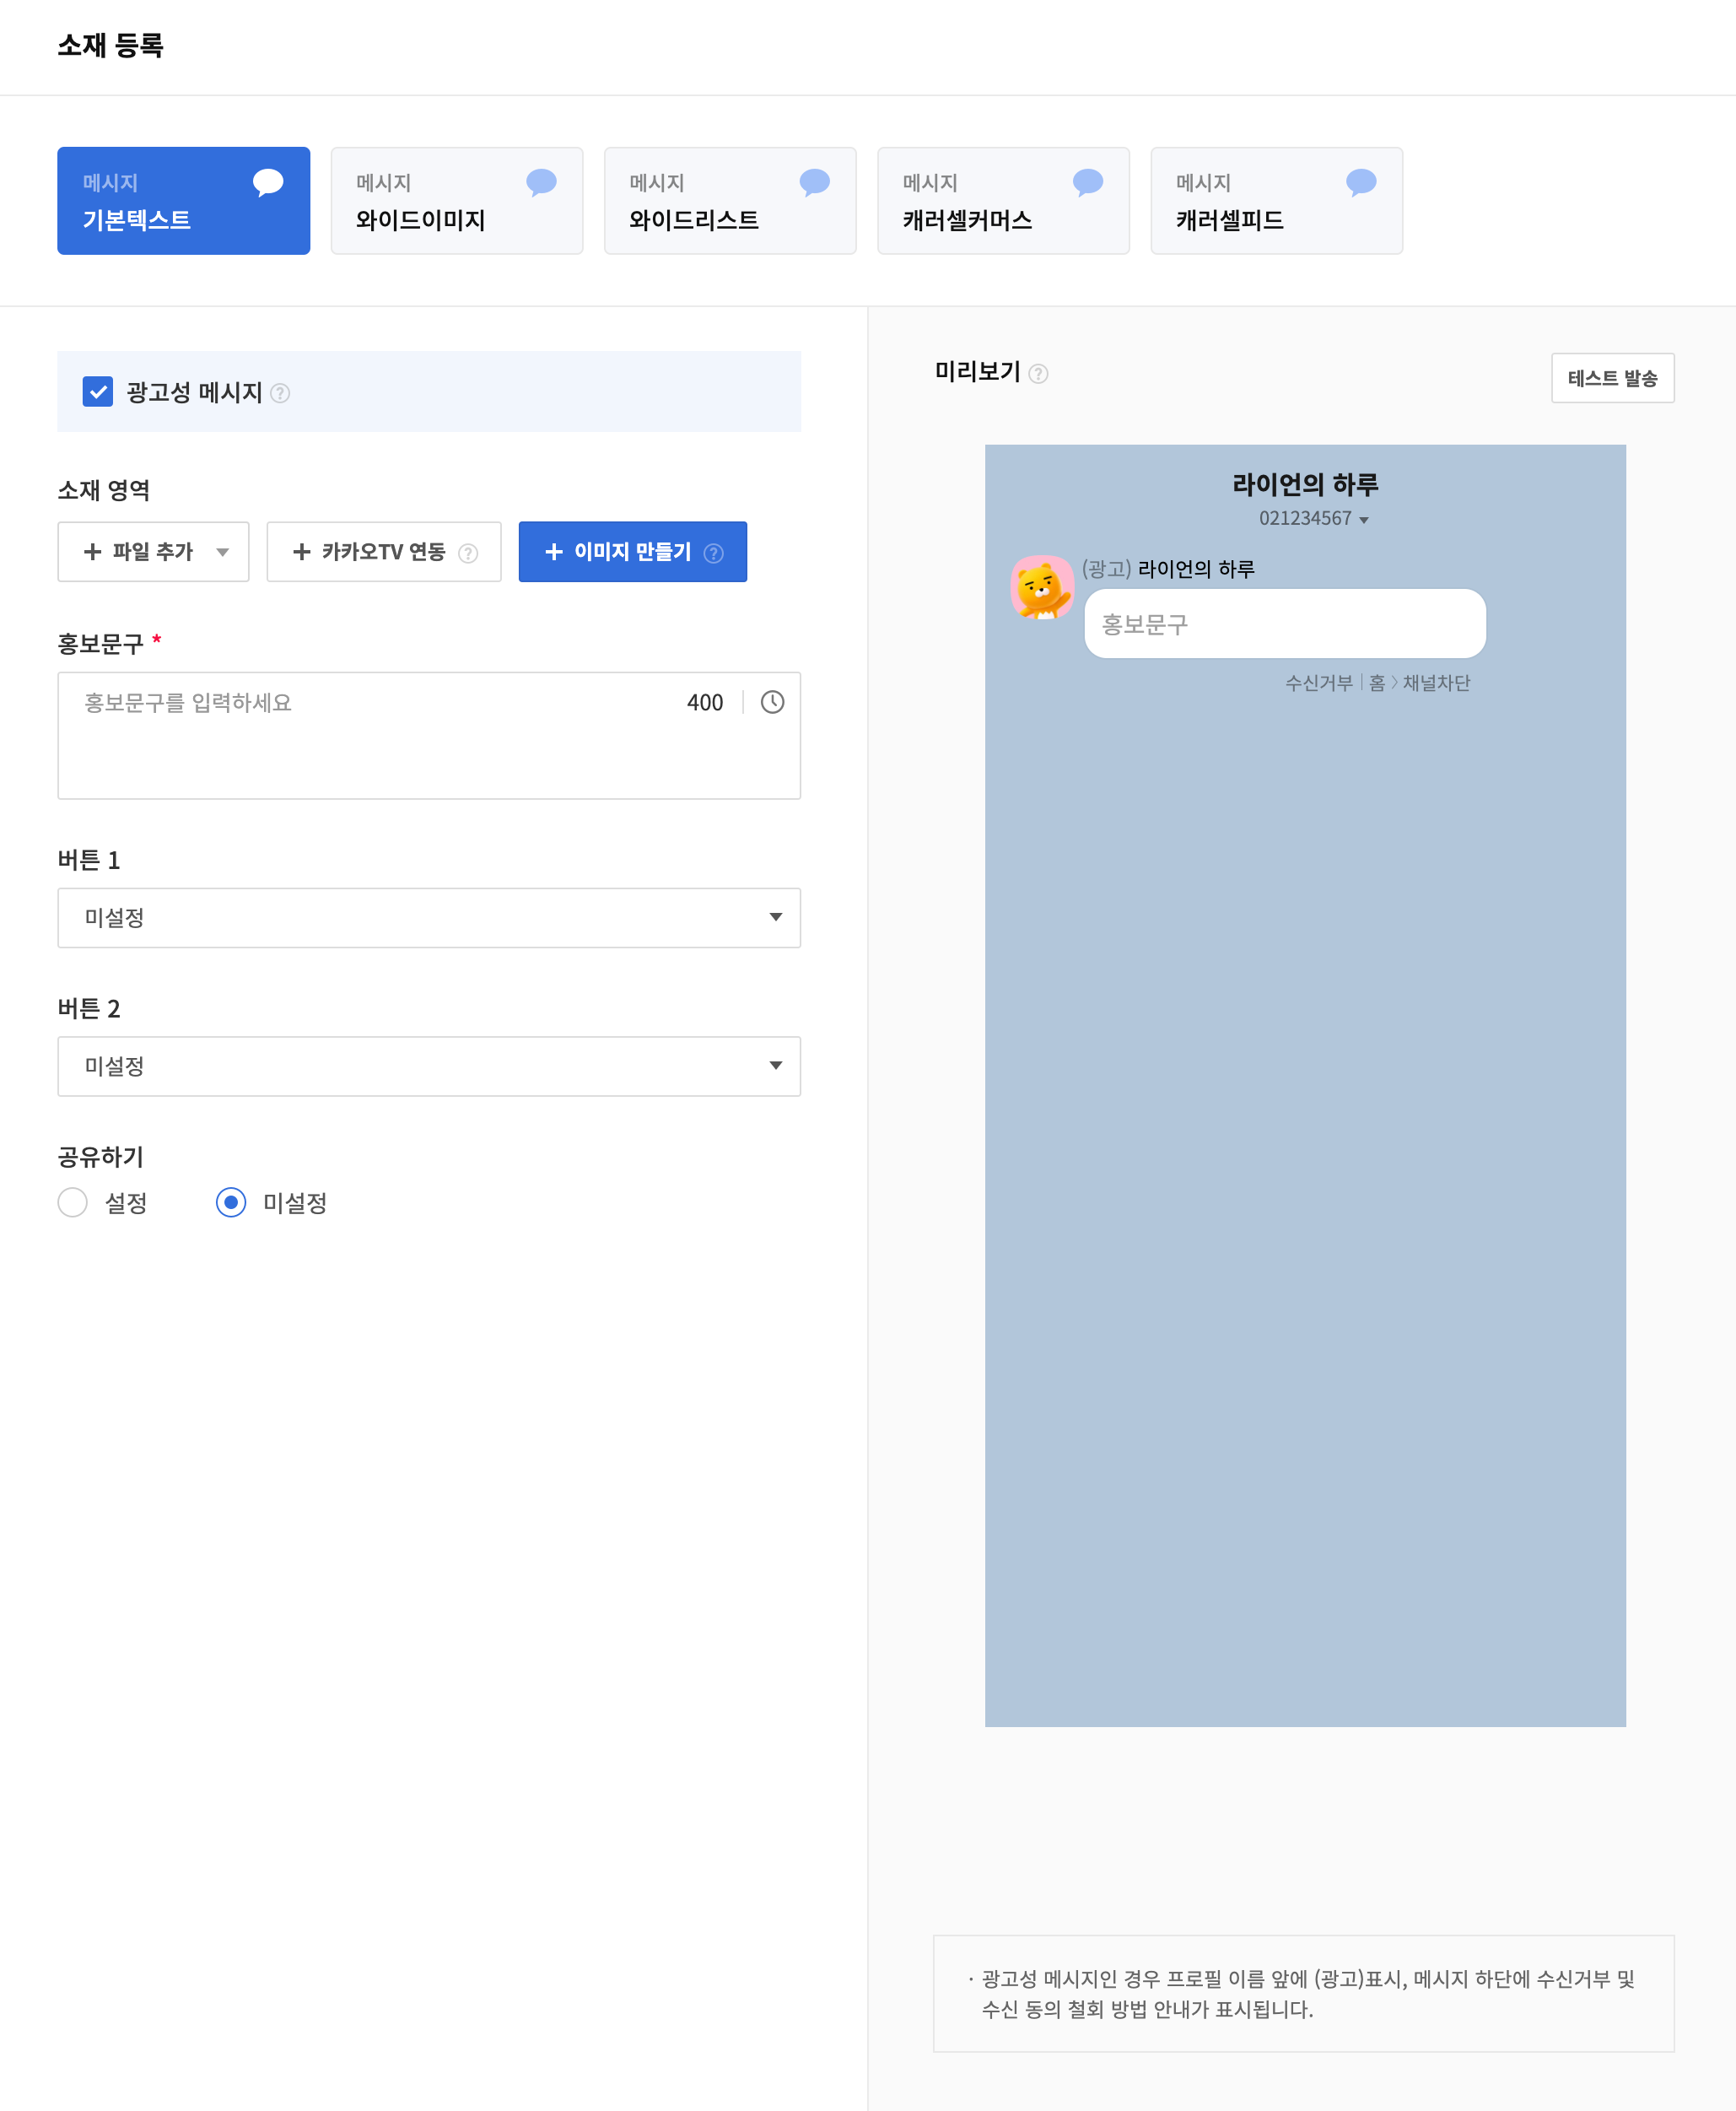Click the 카카오TV 연동 button
This screenshot has width=1736, height=2111.
370,552
